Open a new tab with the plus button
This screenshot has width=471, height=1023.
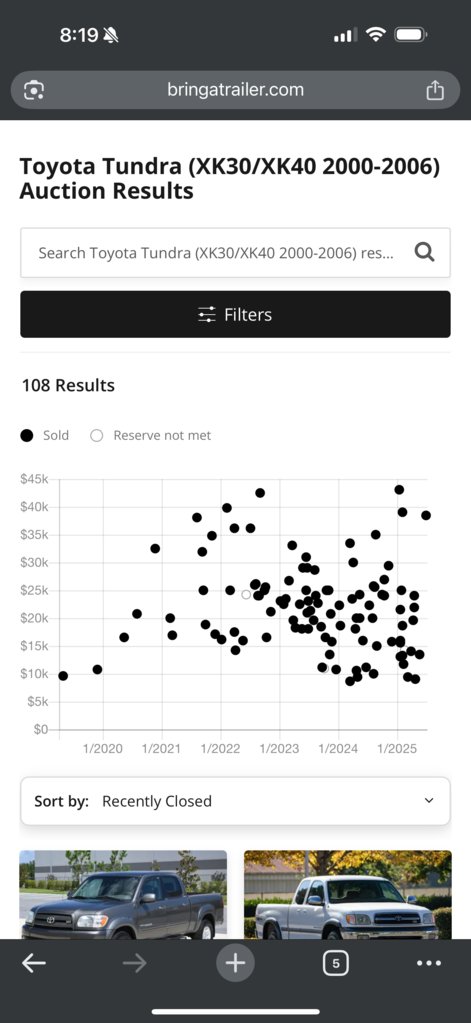click(235, 962)
